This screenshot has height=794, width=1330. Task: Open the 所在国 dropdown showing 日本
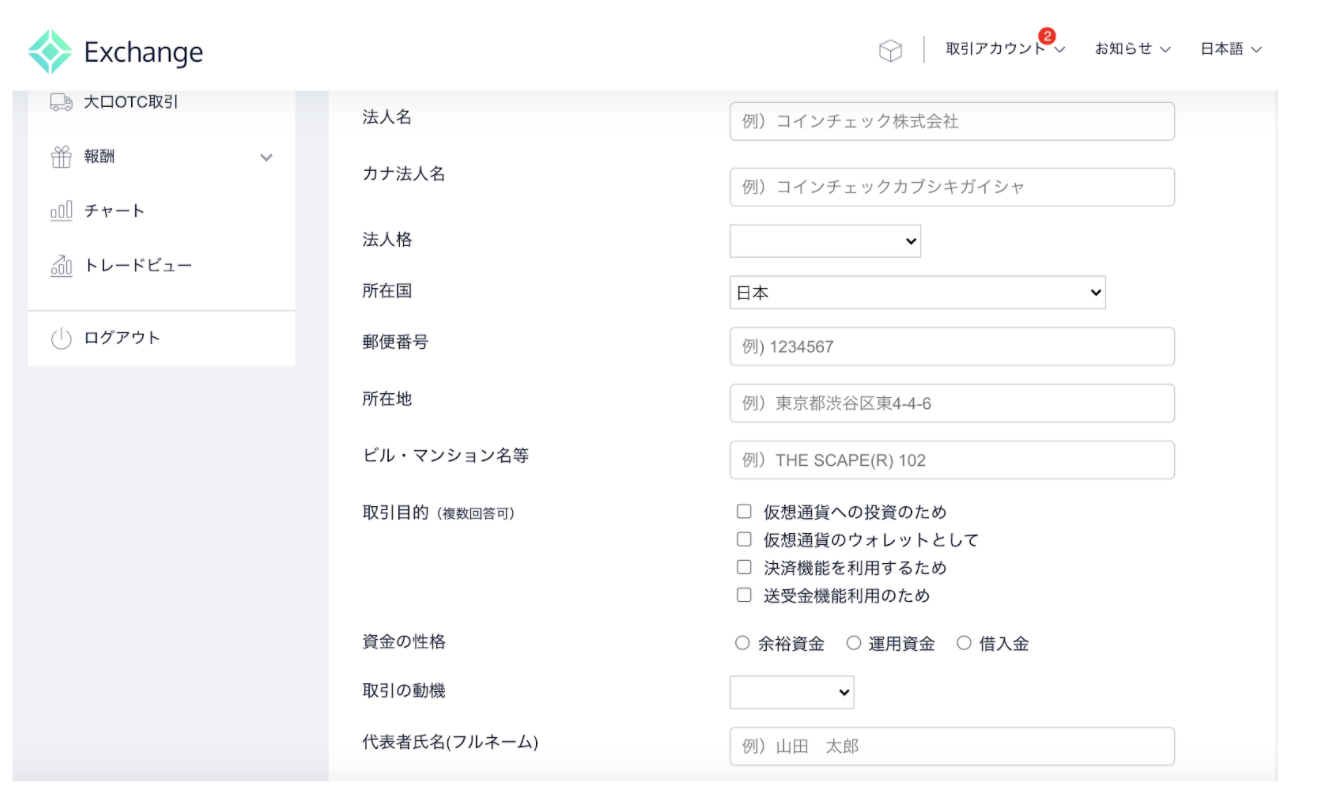tap(917, 292)
